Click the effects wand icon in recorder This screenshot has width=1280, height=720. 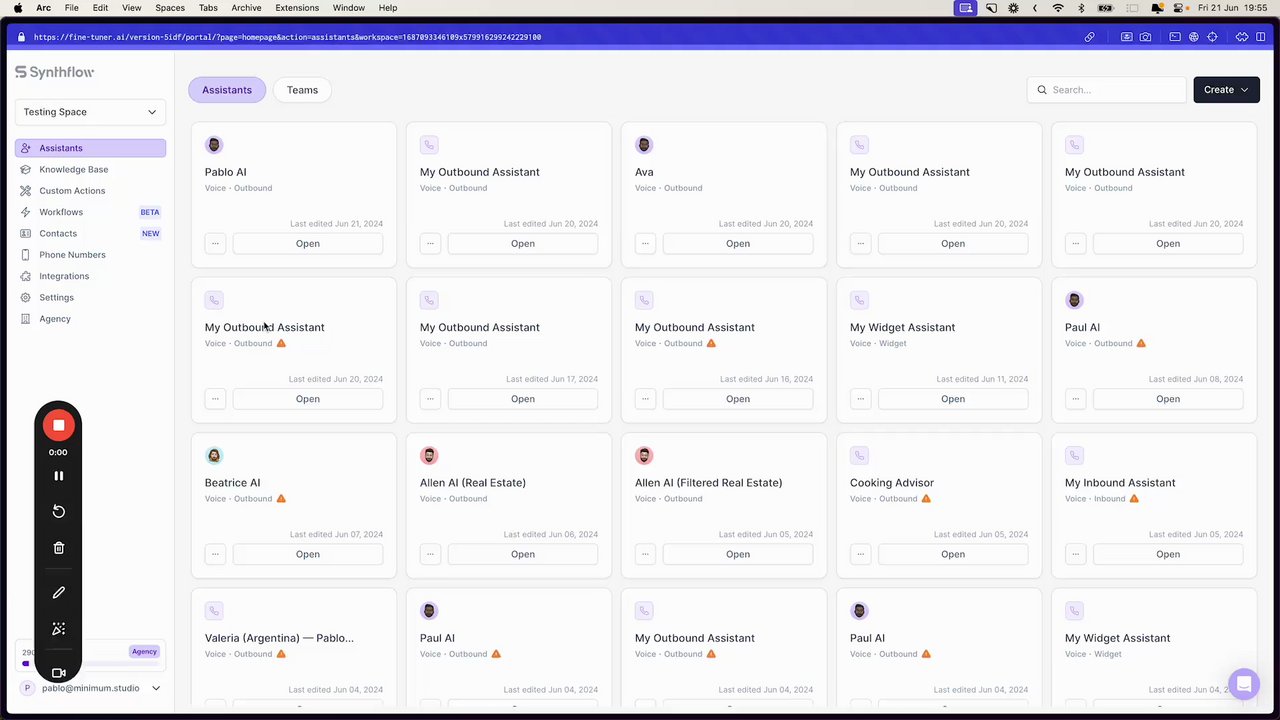(58, 629)
